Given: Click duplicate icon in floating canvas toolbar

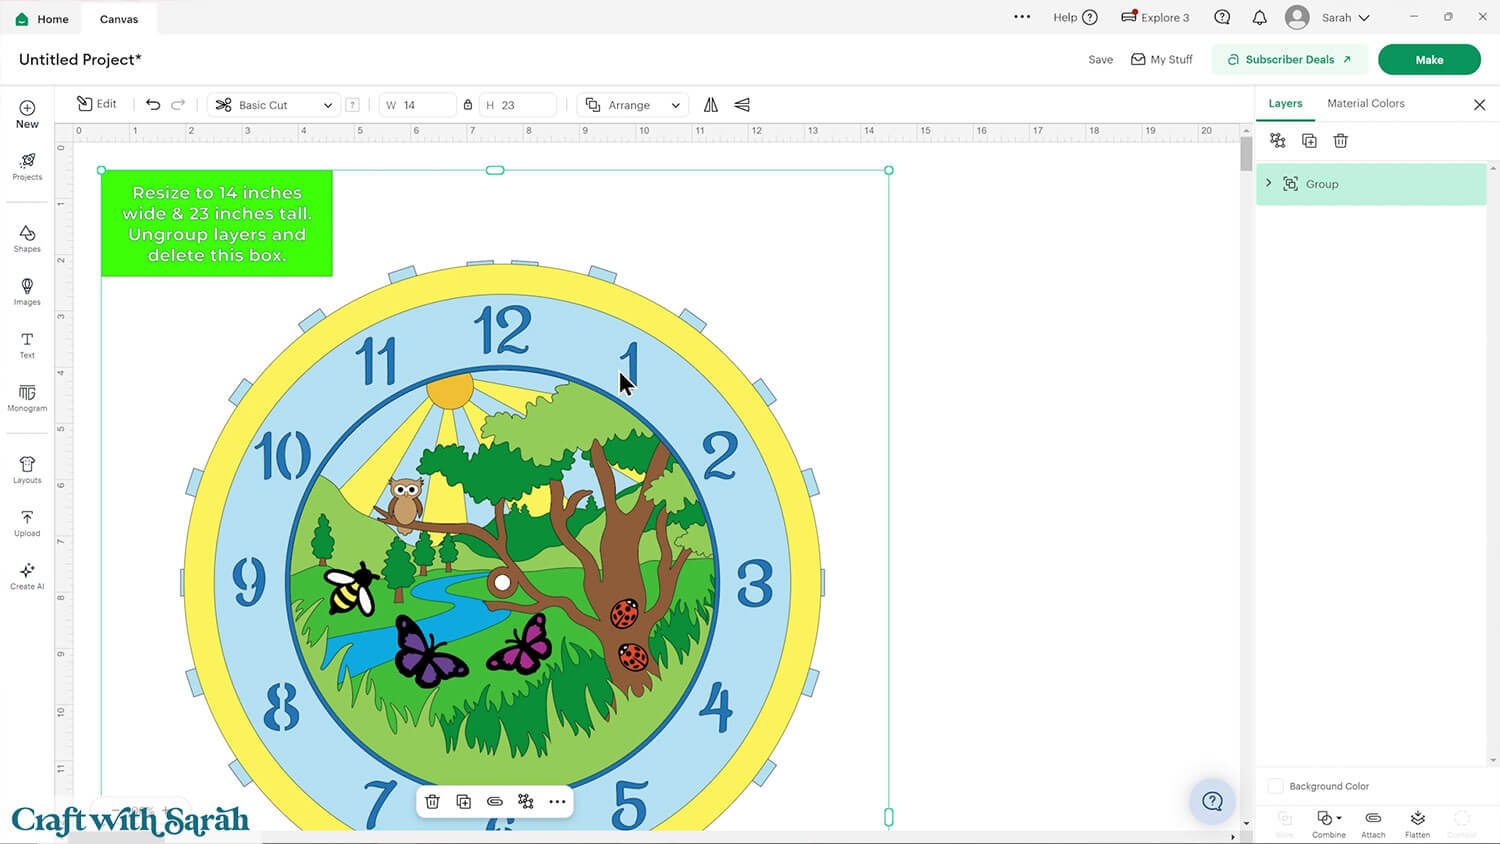Looking at the screenshot, I should click(464, 801).
